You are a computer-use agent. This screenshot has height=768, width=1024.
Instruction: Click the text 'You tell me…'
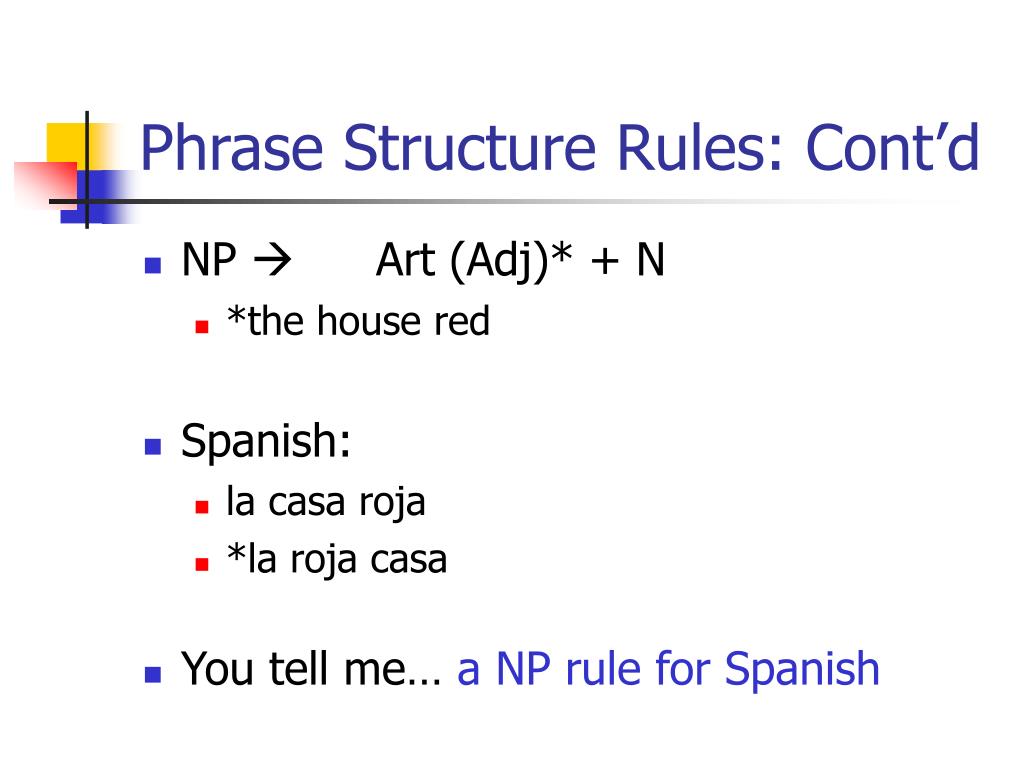coord(312,669)
